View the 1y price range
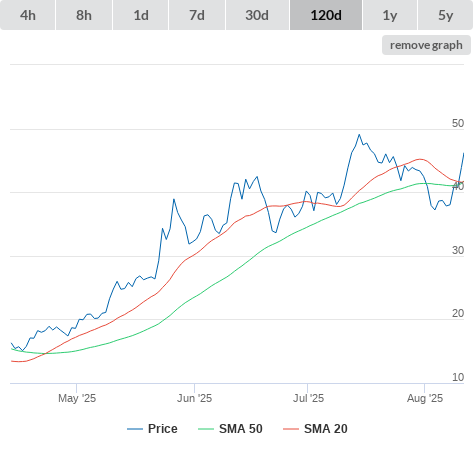Image resolution: width=474 pixels, height=455 pixels. coord(390,15)
